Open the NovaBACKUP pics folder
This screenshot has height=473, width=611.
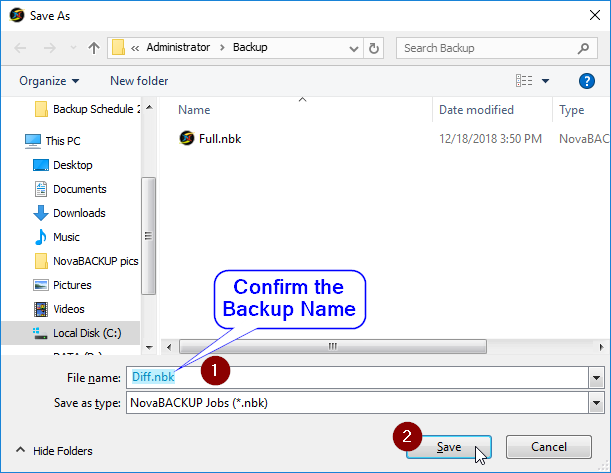coord(95,261)
